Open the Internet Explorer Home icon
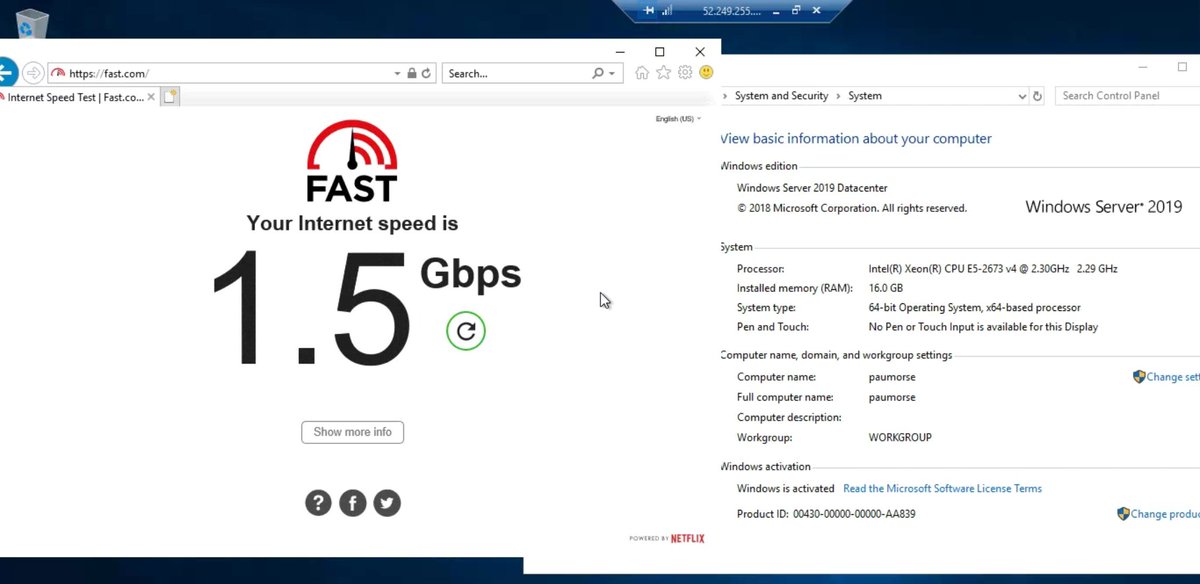The image size is (1200, 584). click(x=642, y=72)
